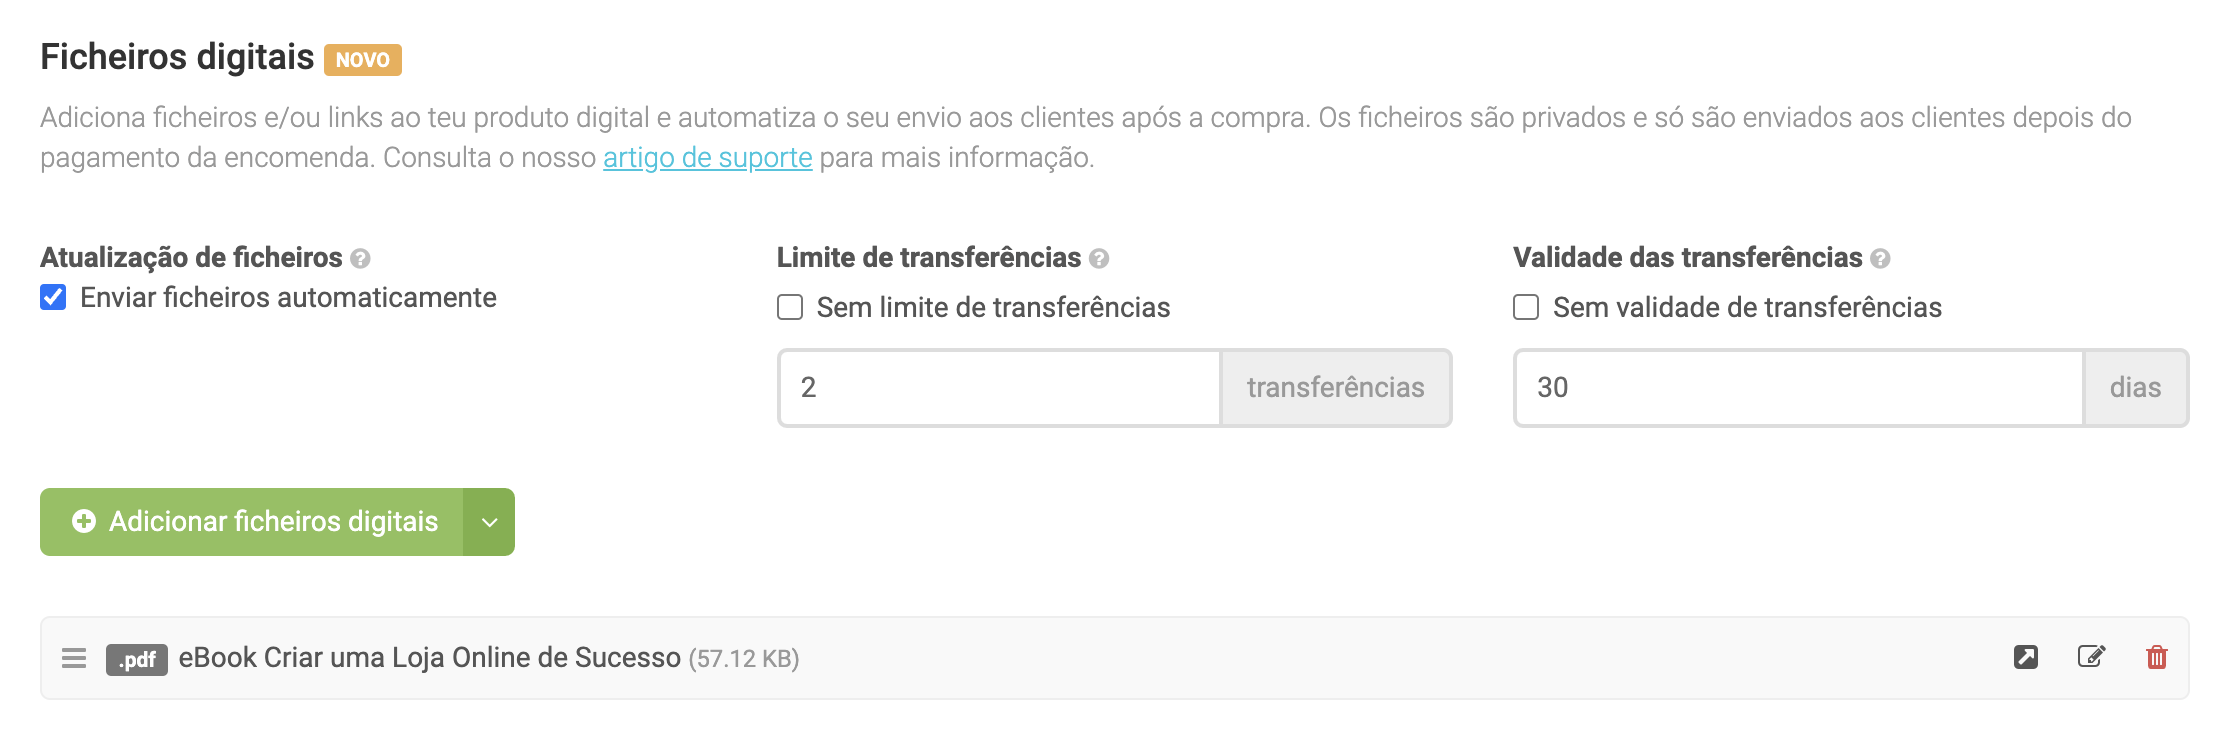Click help icon beside Validade das transferências

[x=1880, y=259]
